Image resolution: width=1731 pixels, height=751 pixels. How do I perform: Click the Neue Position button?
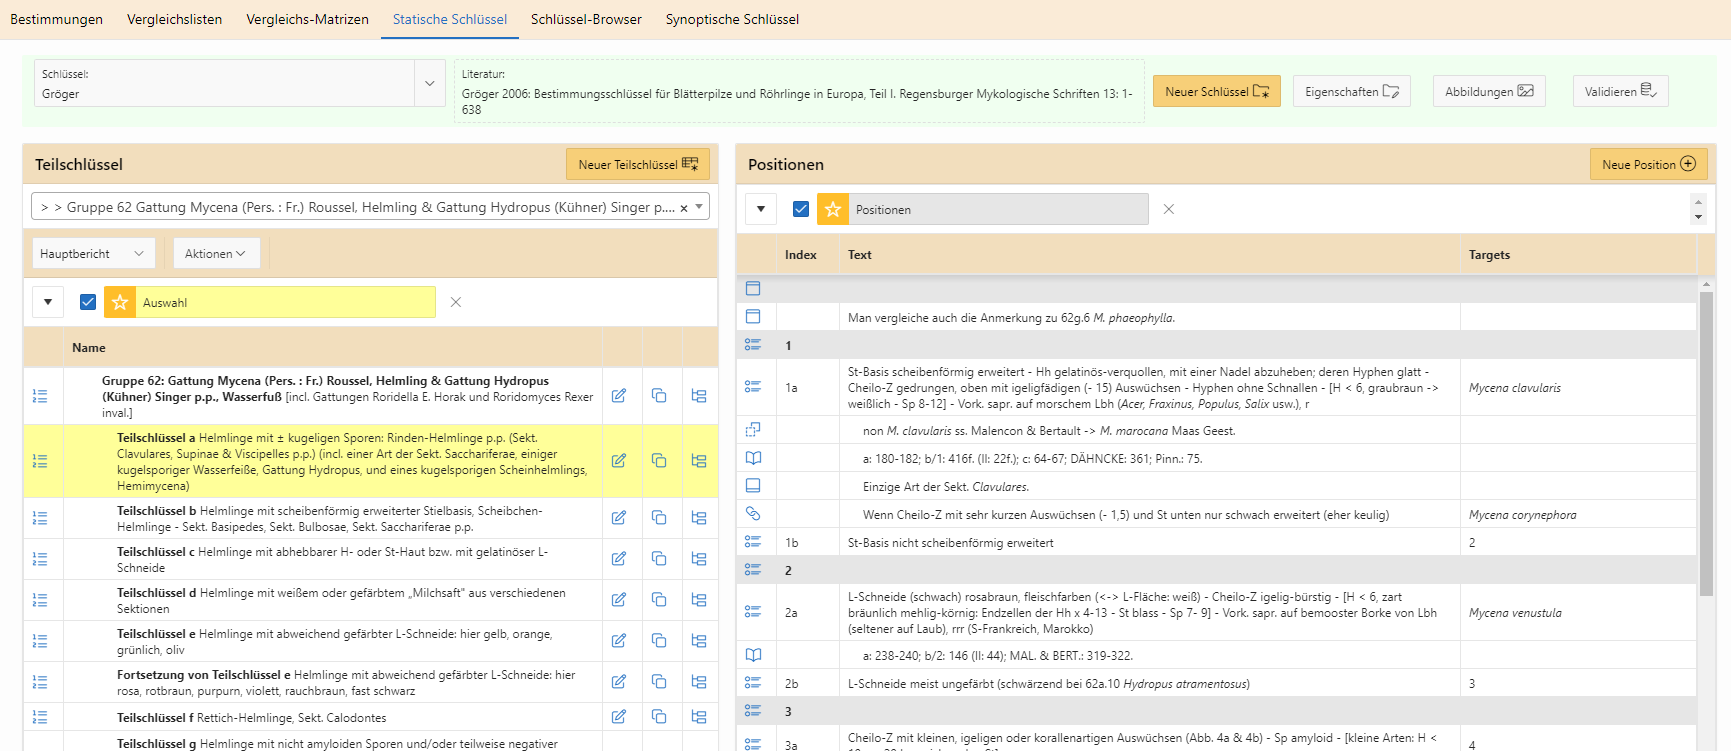click(1647, 164)
